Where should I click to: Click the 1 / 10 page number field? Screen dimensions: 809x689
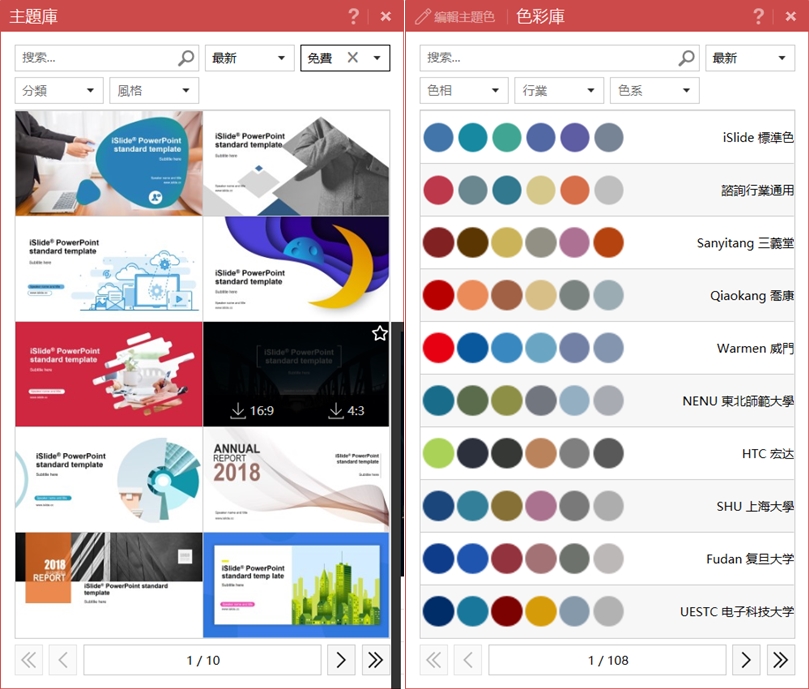[202, 660]
